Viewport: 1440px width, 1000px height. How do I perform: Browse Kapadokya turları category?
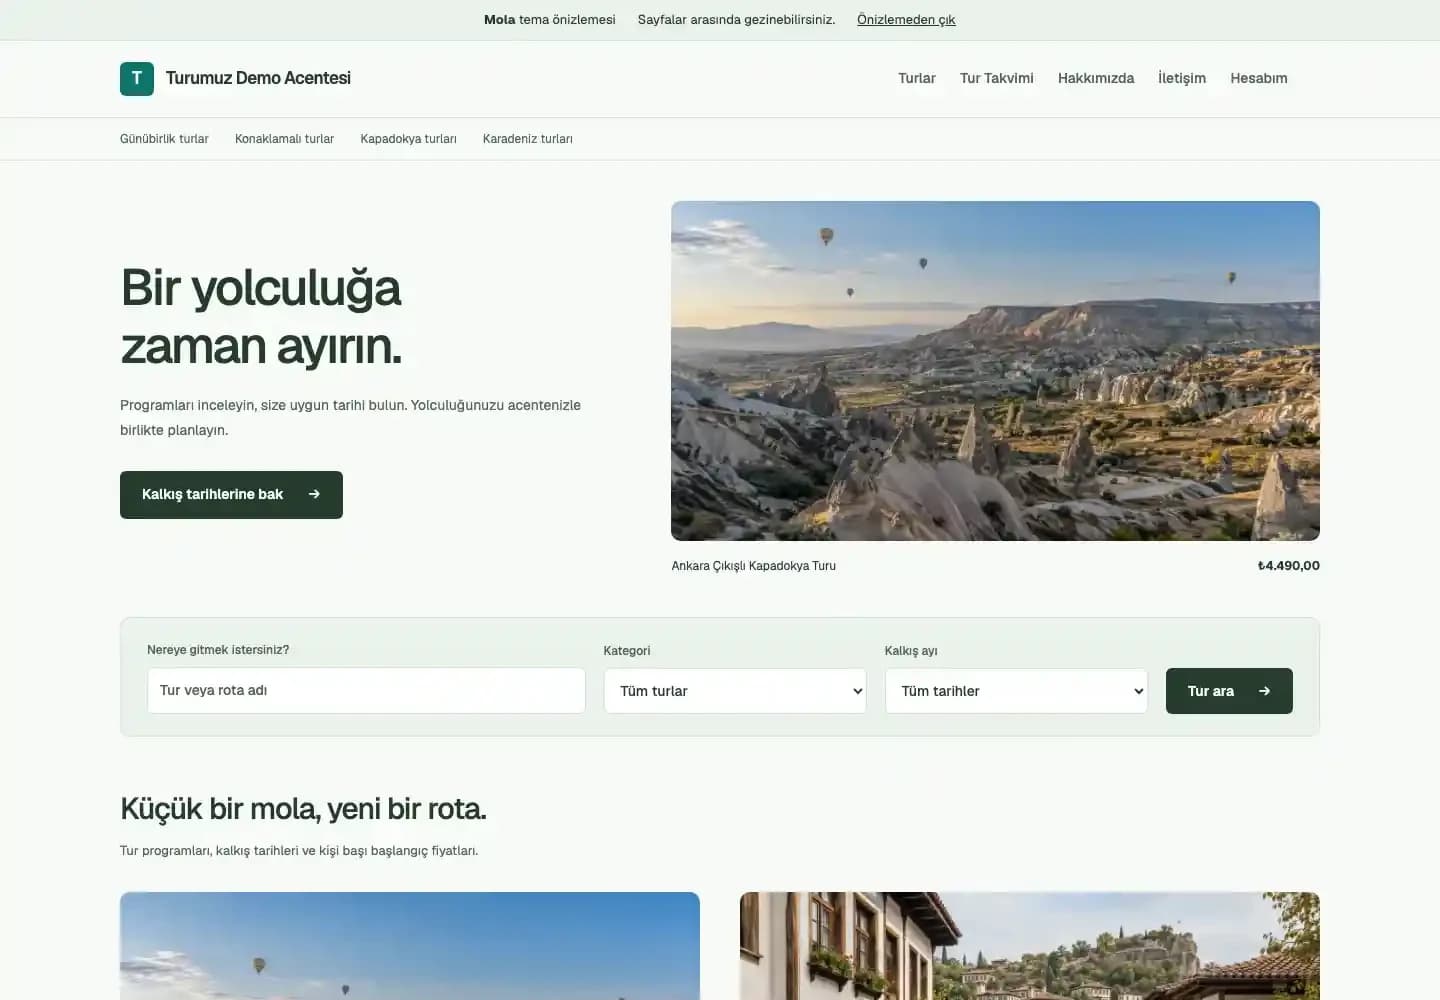pos(408,139)
